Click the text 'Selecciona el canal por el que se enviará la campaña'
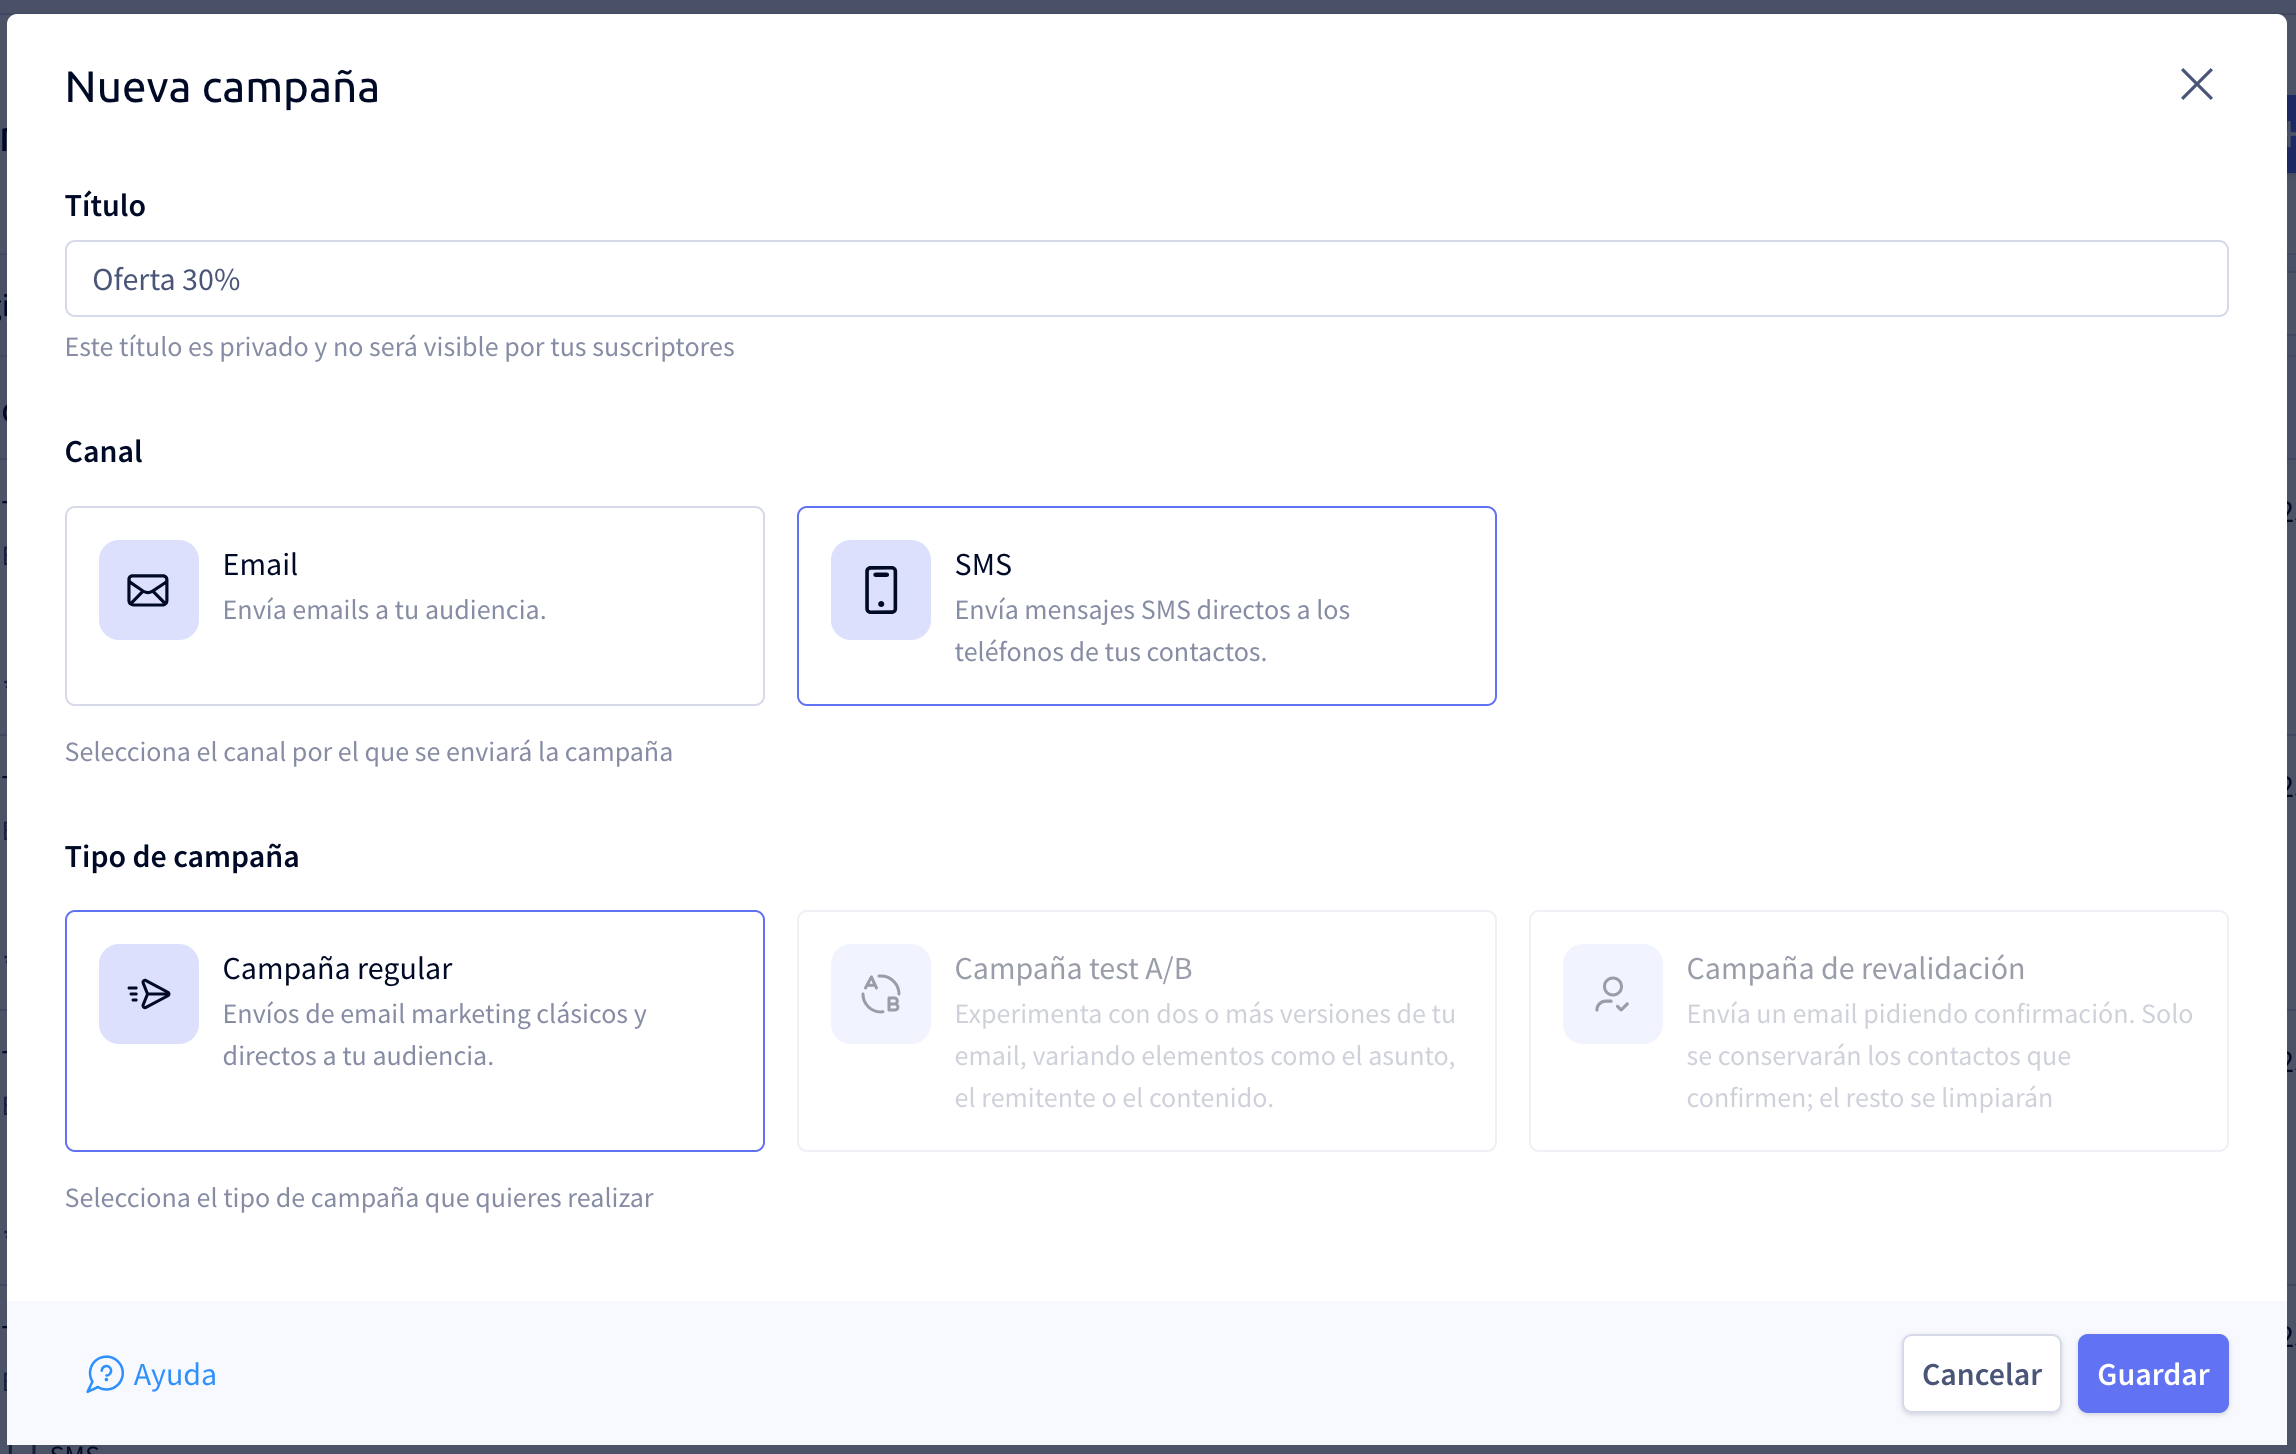Viewport: 2296px width, 1454px height. 368,752
